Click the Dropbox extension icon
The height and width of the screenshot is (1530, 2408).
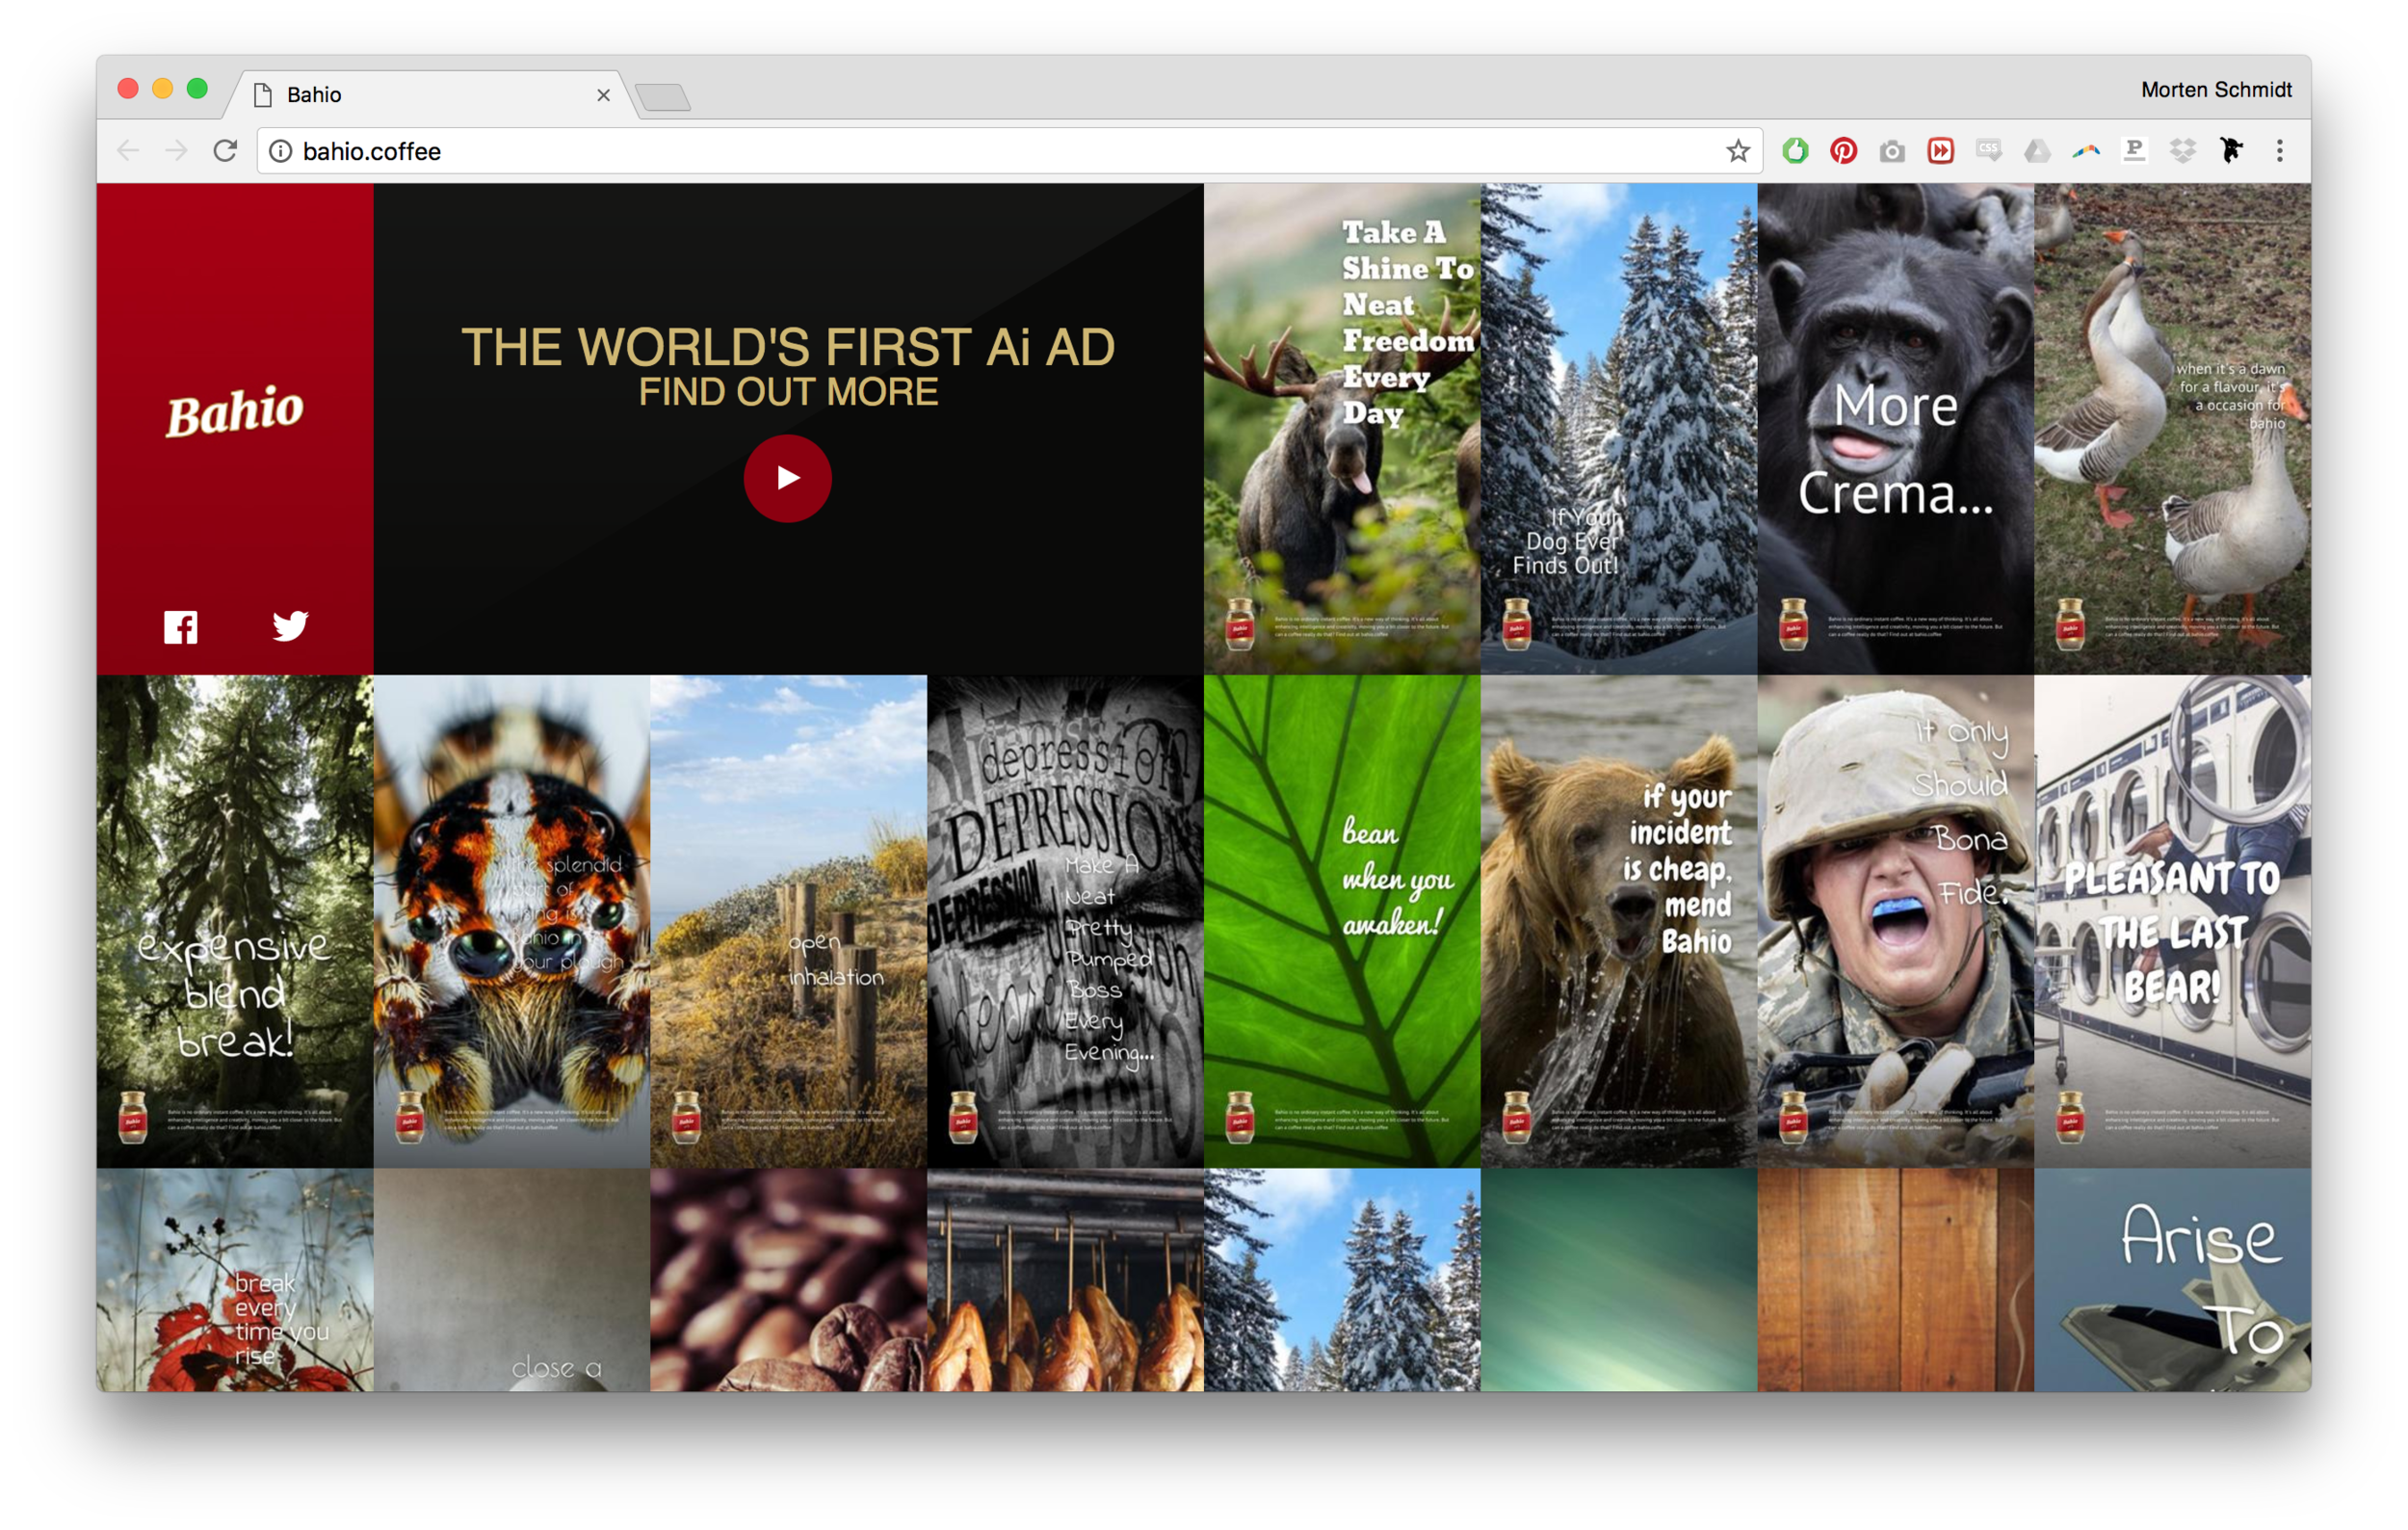pyautogui.click(x=2183, y=151)
